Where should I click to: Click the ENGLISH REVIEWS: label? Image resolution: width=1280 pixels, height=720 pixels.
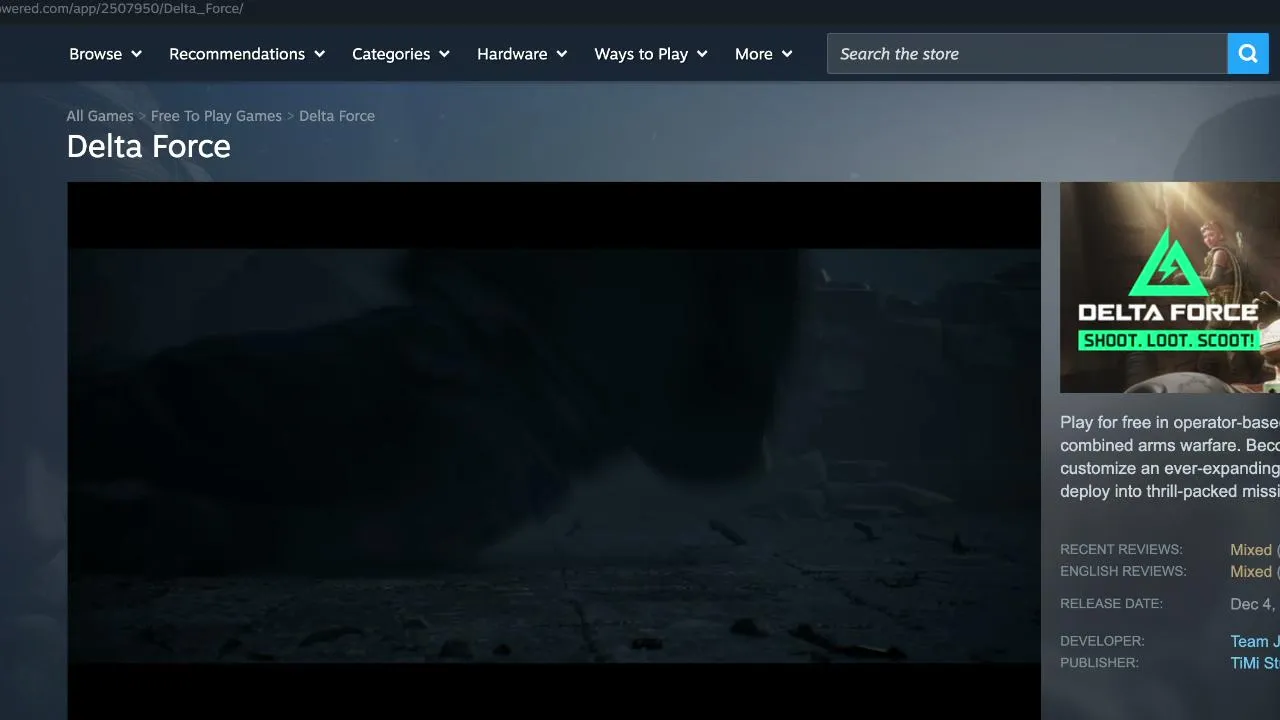pos(1123,572)
